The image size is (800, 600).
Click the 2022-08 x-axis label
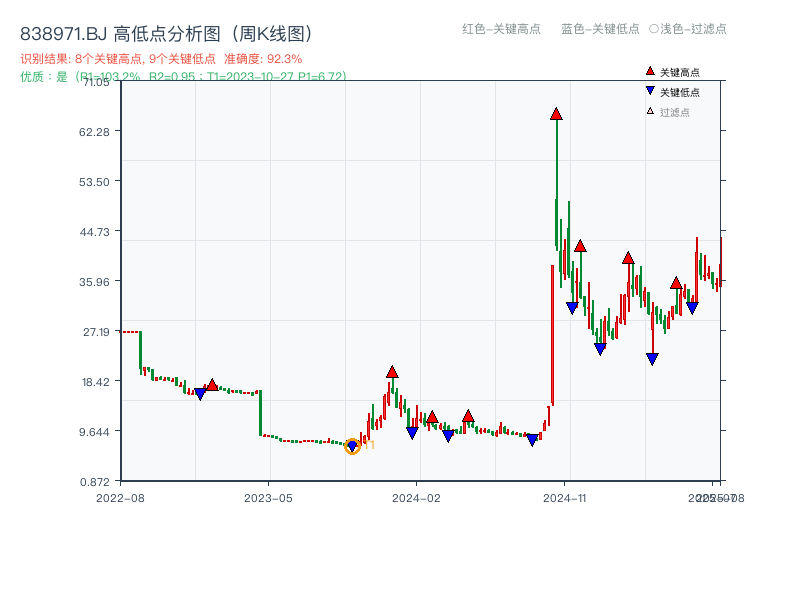[120, 498]
